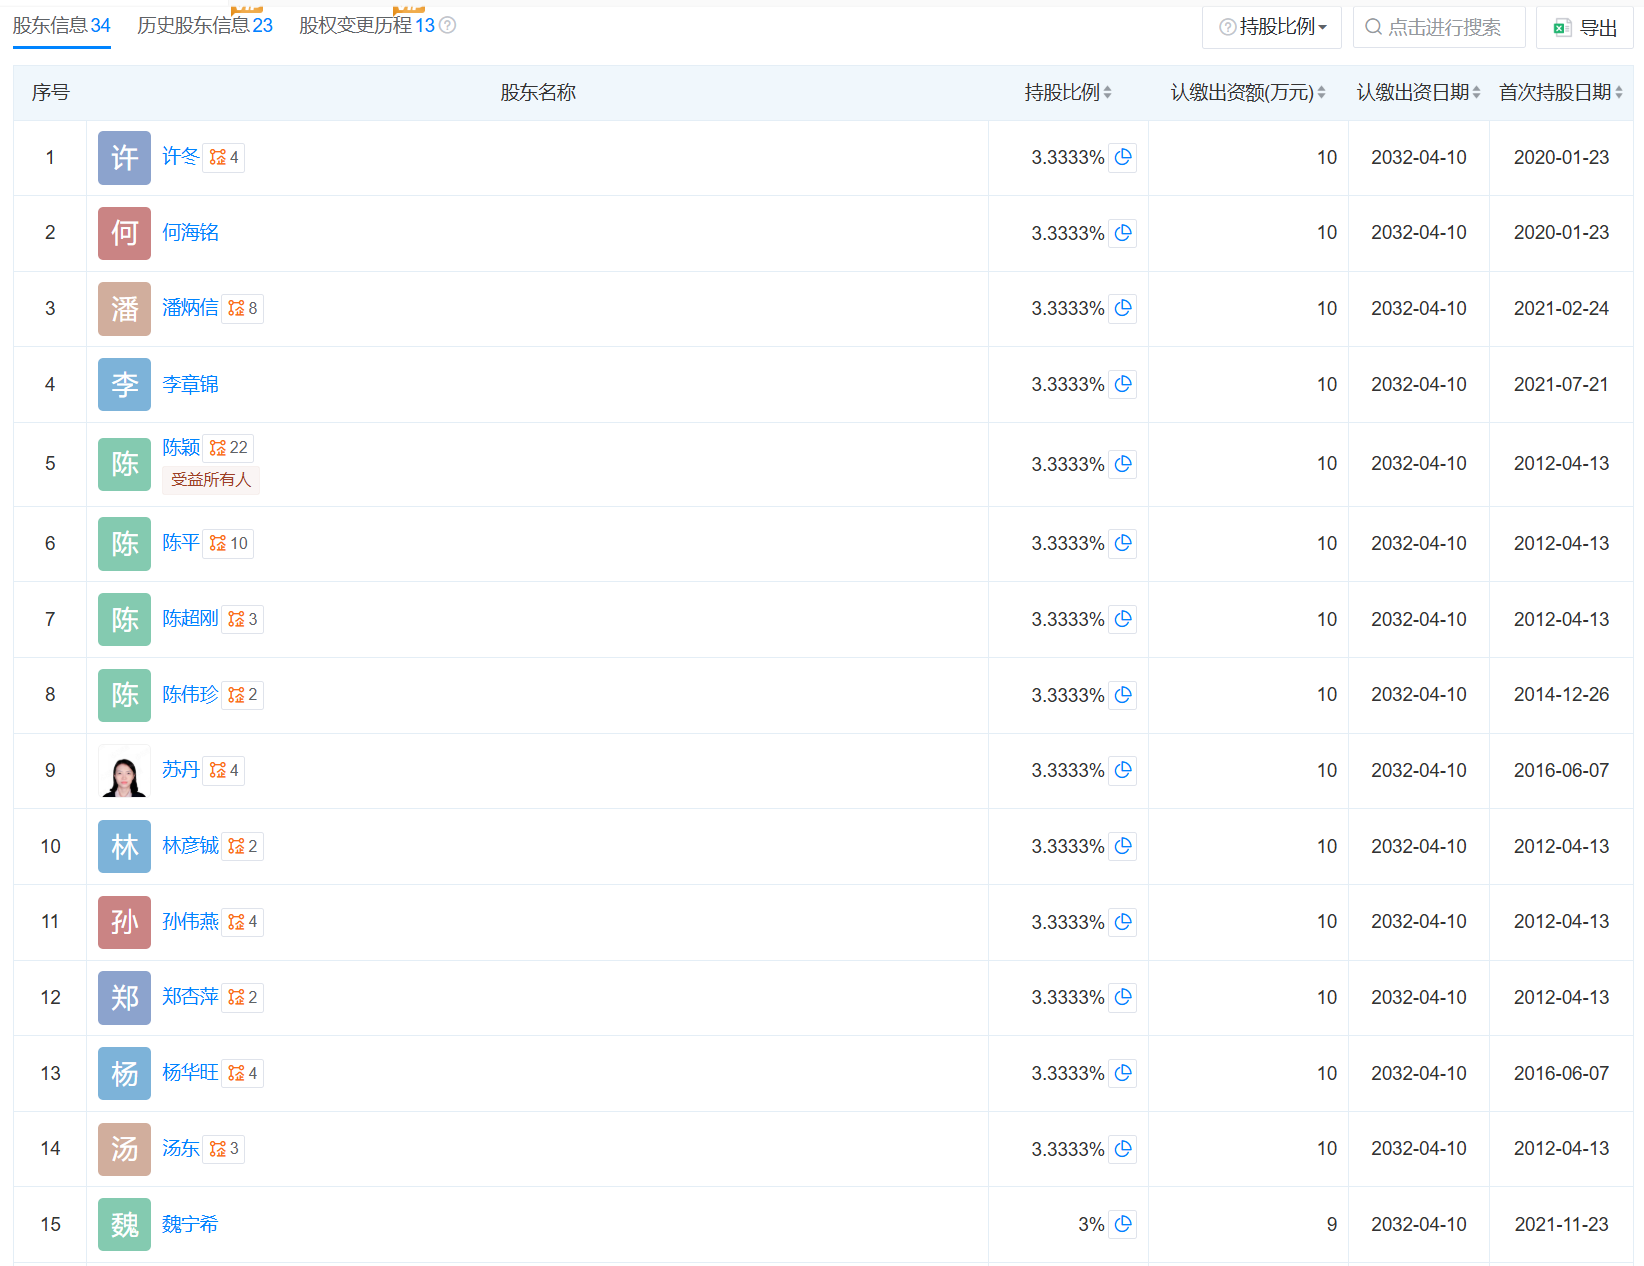This screenshot has width=1644, height=1266.
Task: Sort by 认缴出资额(万元) column
Action: point(1321,93)
